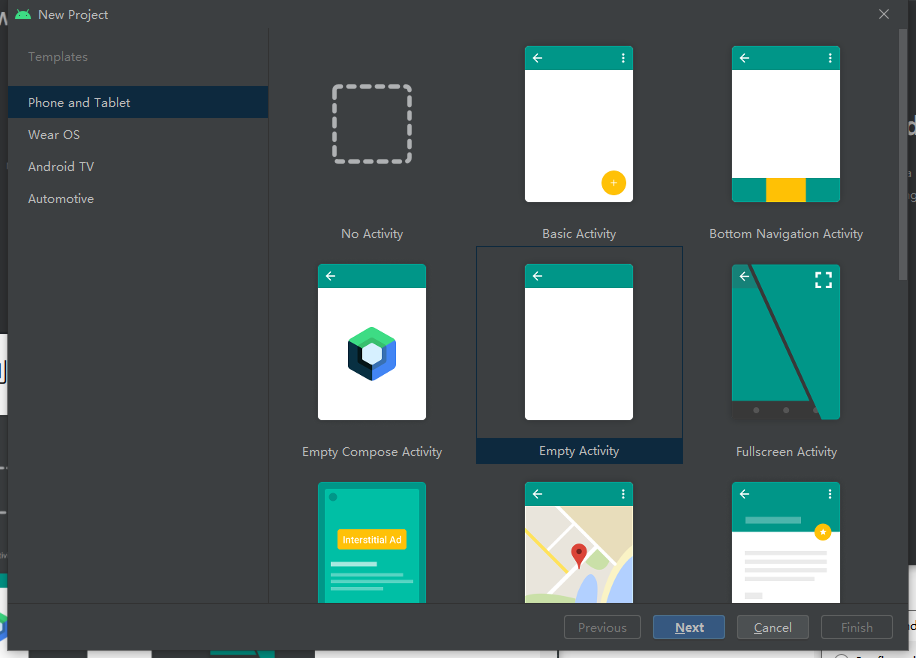Image resolution: width=916 pixels, height=658 pixels.
Task: Select the No Activity dashed-box template
Action: (372, 124)
